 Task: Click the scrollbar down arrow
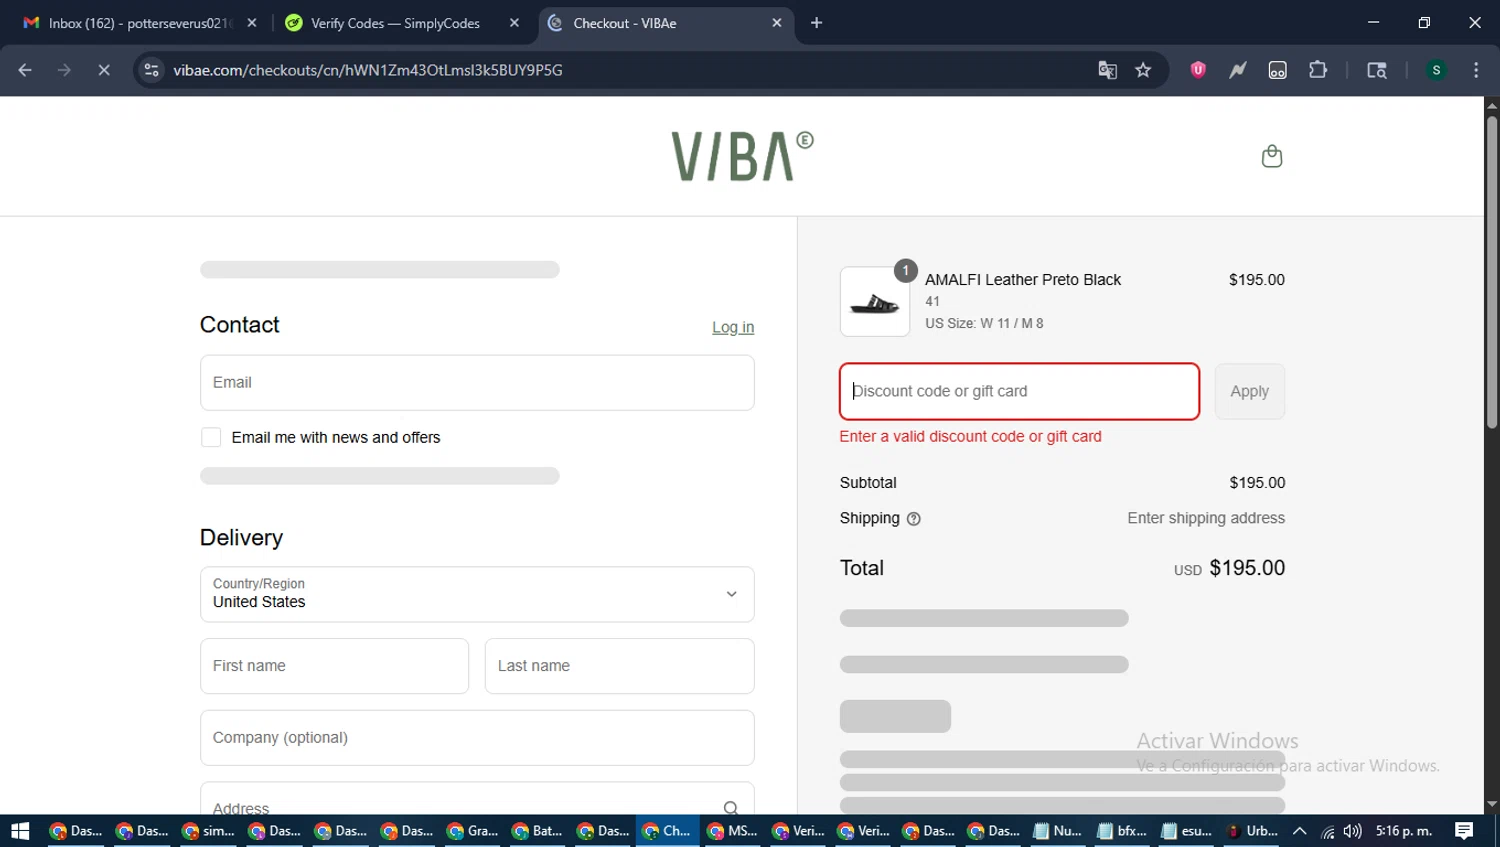1491,804
